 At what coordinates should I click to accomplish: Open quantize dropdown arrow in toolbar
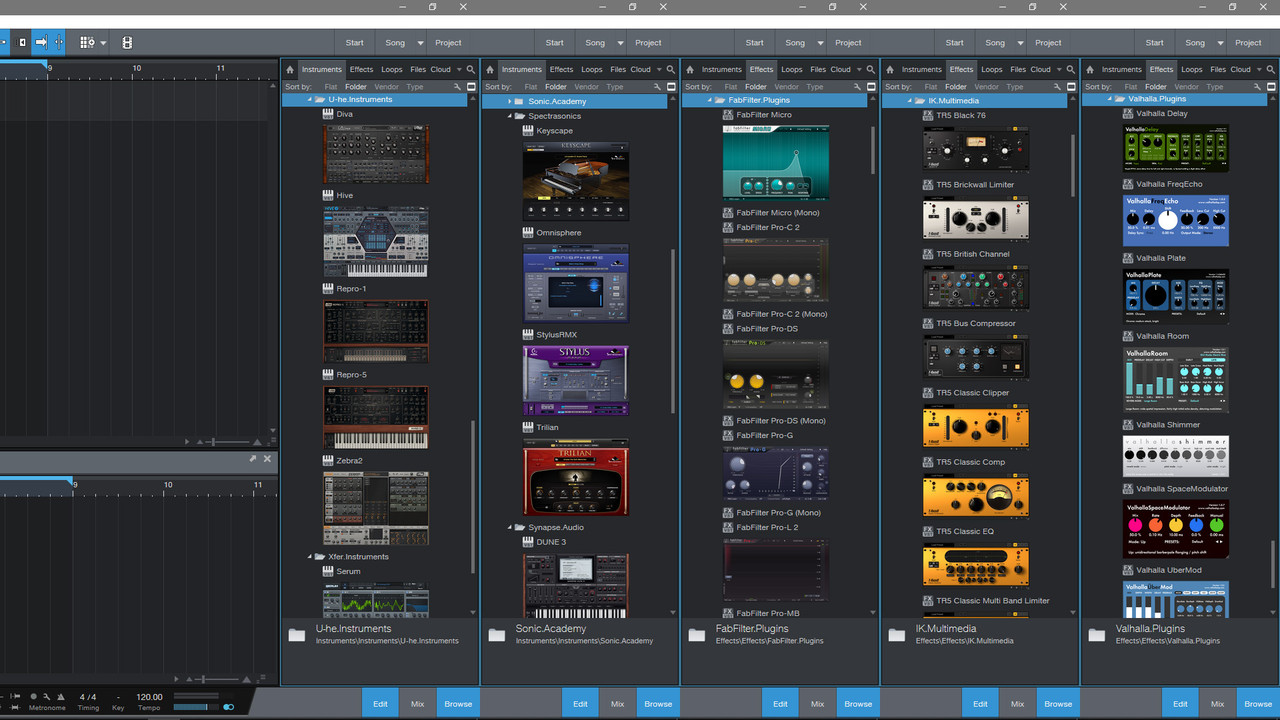click(103, 43)
